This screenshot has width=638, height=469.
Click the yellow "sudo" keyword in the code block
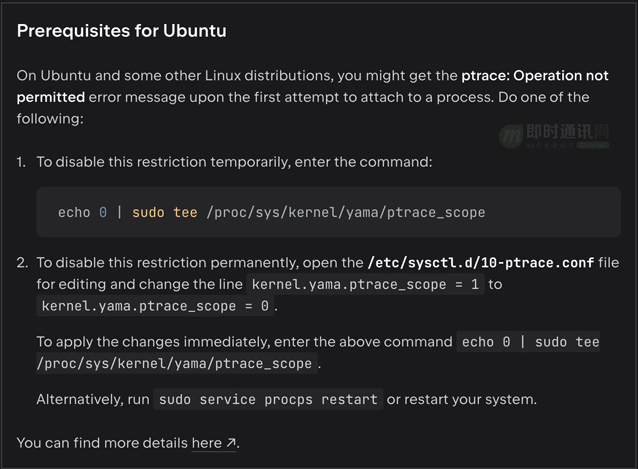(x=149, y=212)
